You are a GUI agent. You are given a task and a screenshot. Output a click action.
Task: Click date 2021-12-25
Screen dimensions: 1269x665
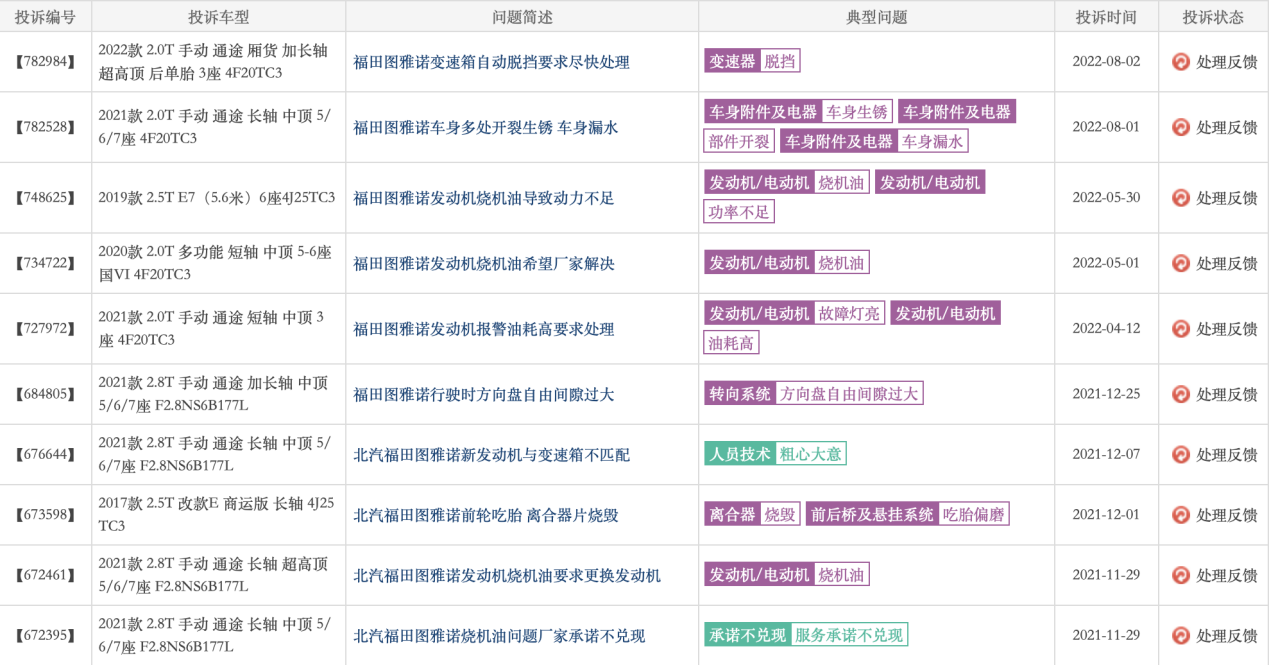pos(1106,394)
